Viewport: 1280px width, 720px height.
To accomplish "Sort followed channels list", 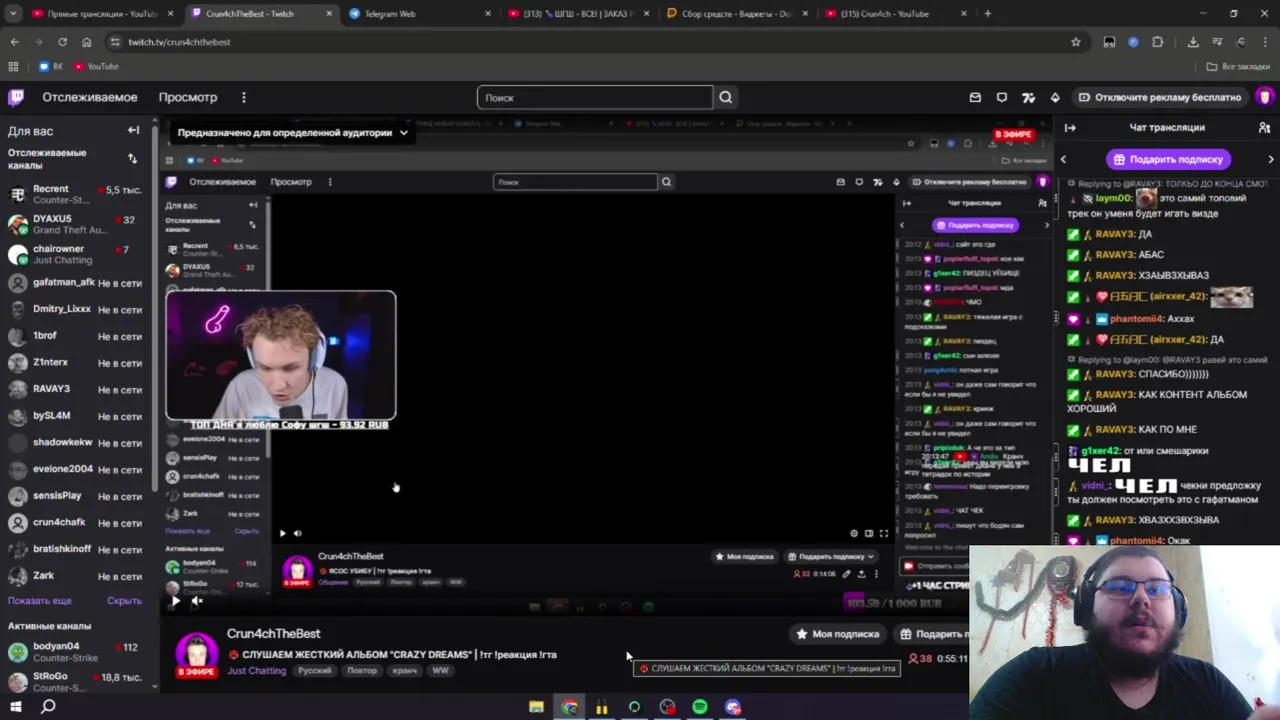I will (132, 159).
